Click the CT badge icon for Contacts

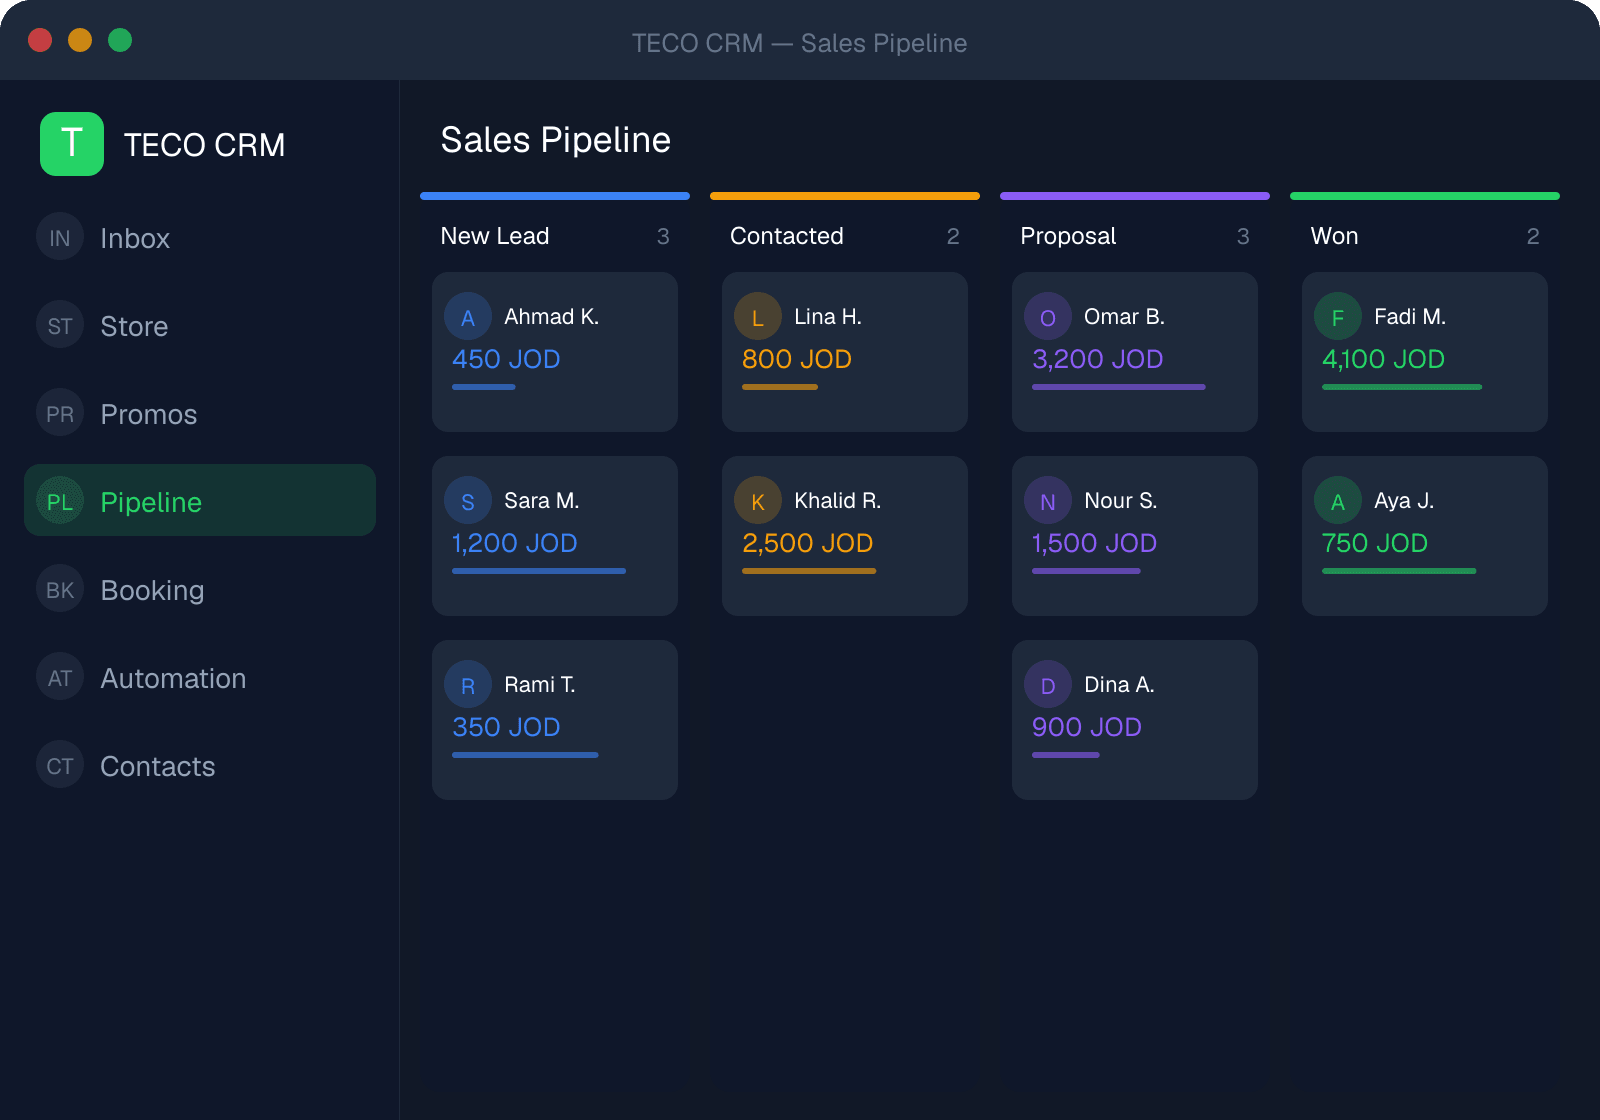pyautogui.click(x=60, y=766)
